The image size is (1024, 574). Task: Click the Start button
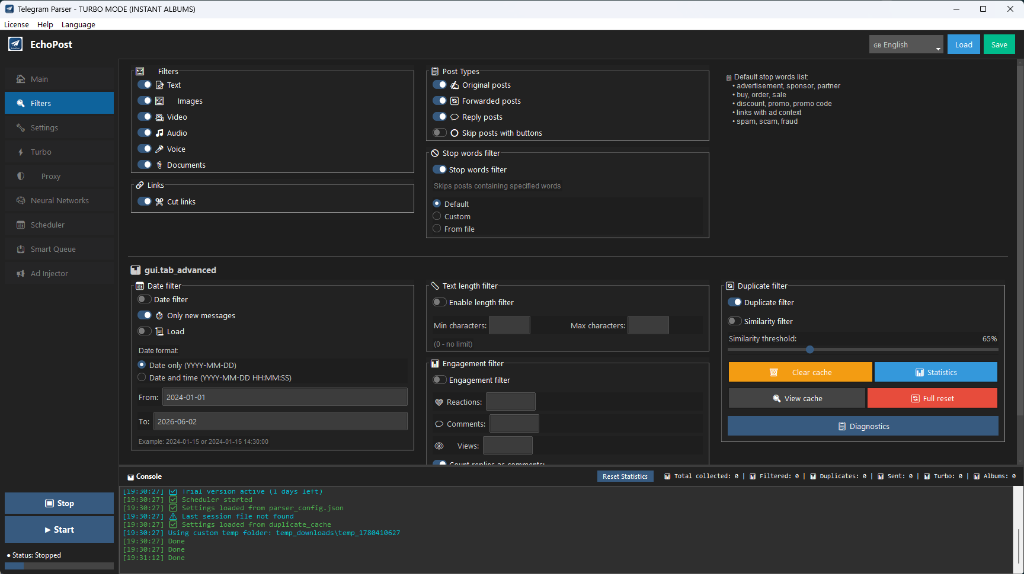pos(59,530)
